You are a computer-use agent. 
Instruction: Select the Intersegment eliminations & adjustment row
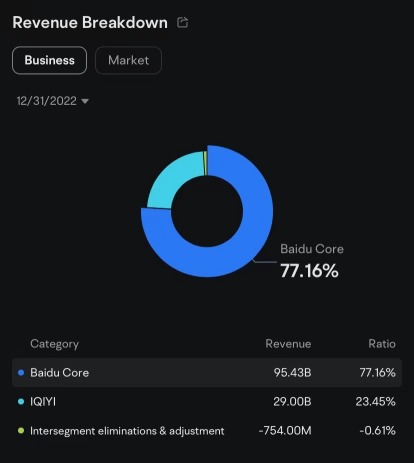pyautogui.click(x=207, y=431)
